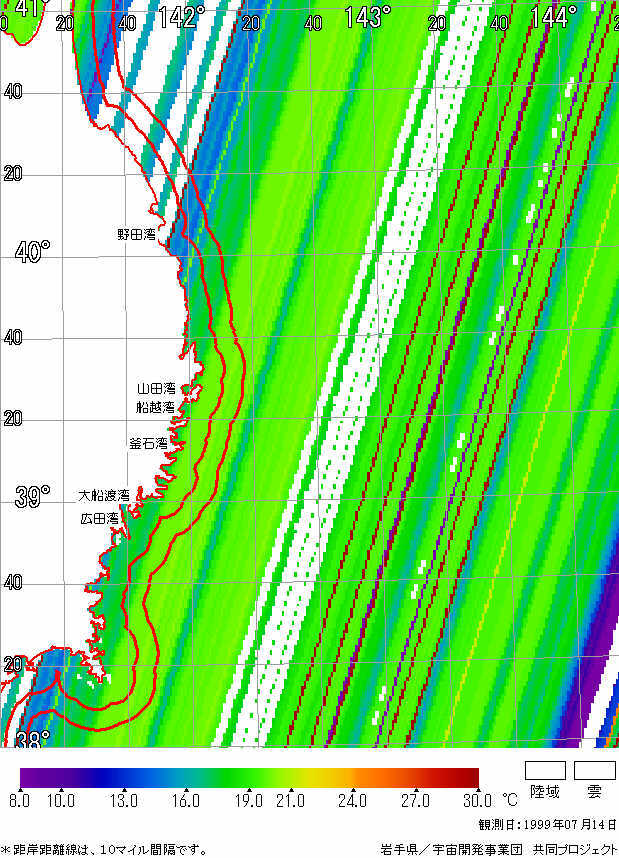Click the white legend box above 陸域

545,770
